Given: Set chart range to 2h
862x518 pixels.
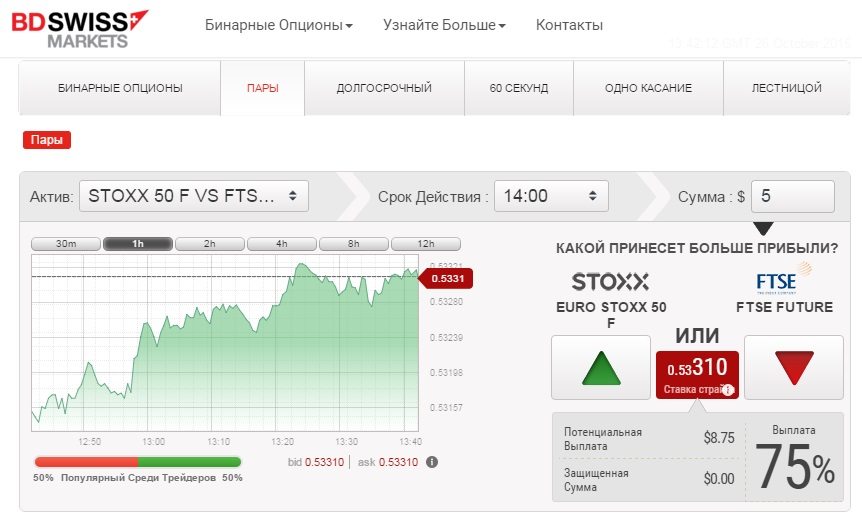Looking at the screenshot, I should [x=210, y=244].
